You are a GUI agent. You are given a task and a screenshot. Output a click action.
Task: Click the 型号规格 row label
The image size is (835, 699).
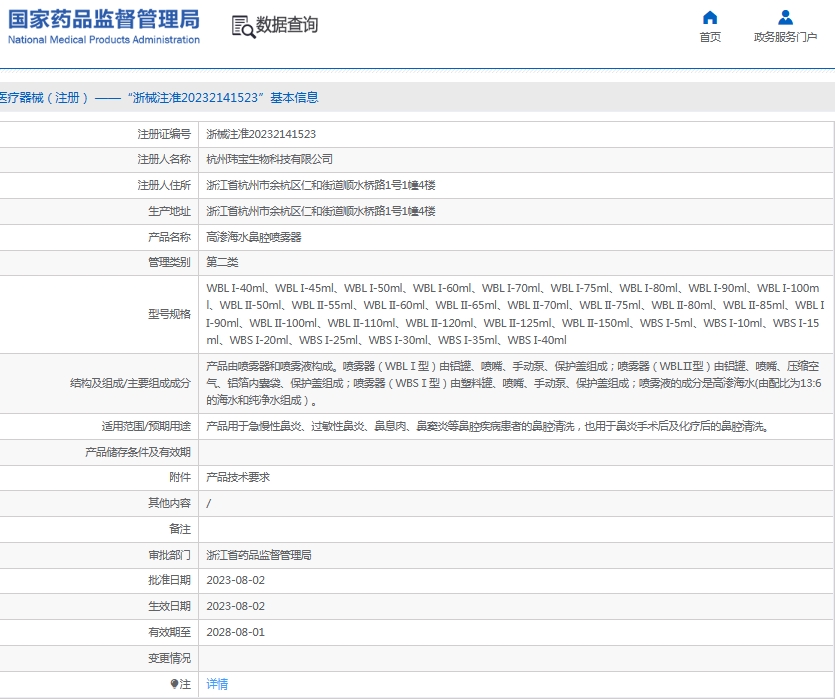click(165, 314)
